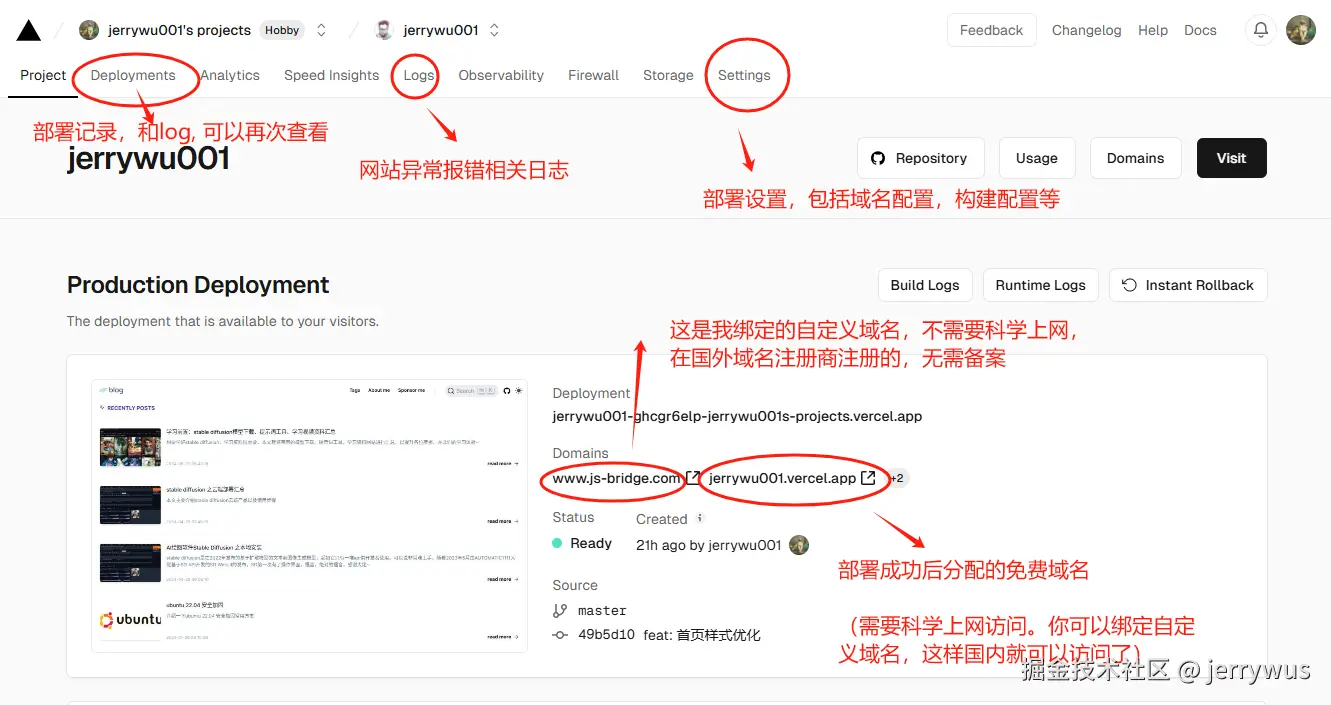Screen dimensions: 1331x705
Task: Click the black Visit button
Action: pyautogui.click(x=1231, y=158)
